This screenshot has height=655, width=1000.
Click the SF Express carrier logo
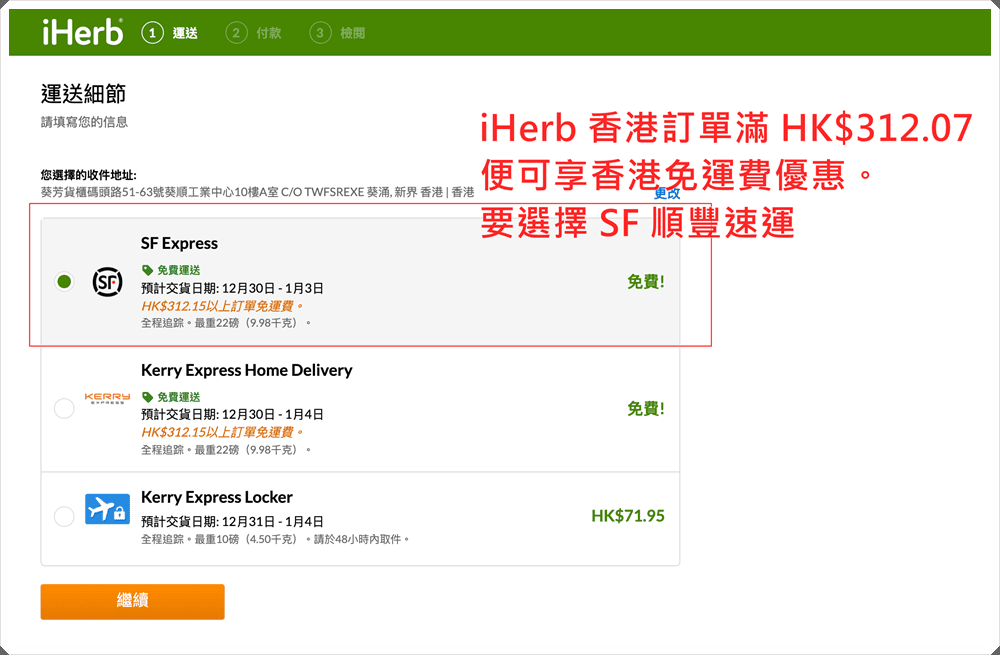107,282
